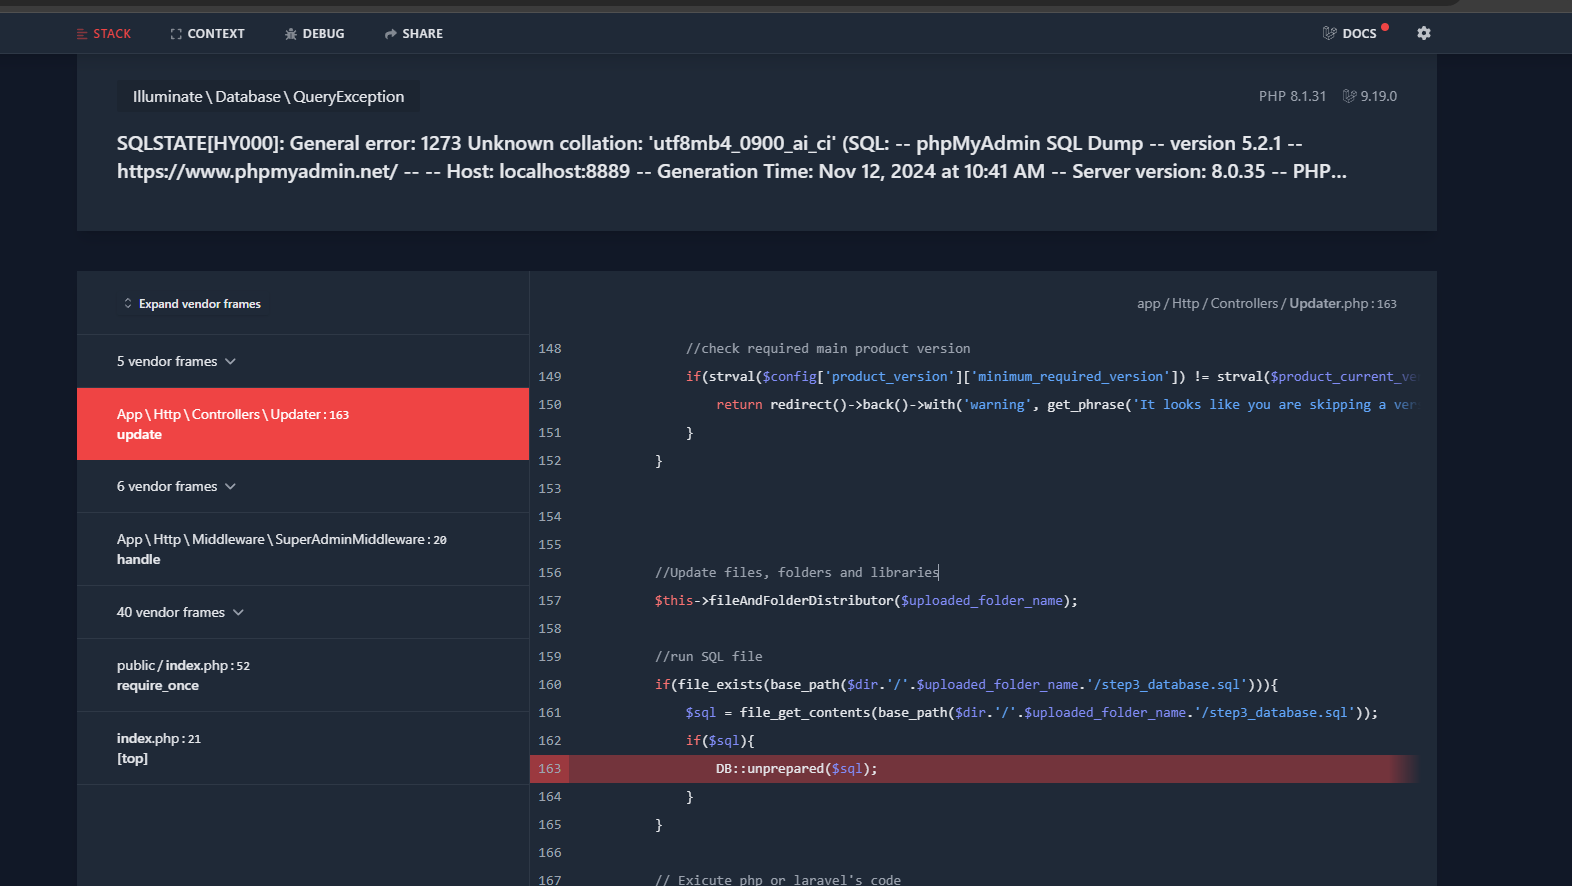Click Expand vendor frames button

click(x=191, y=303)
